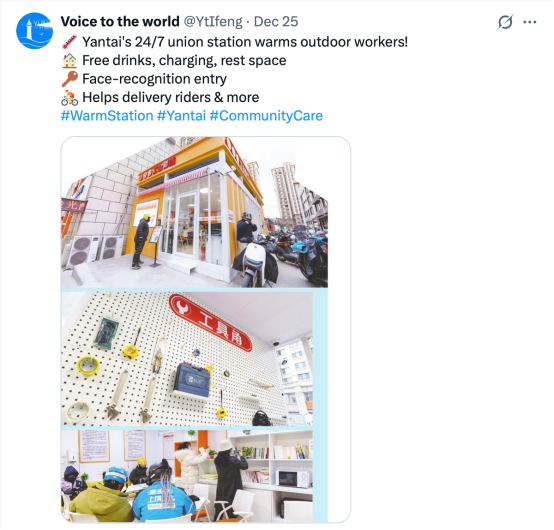Open the Grok explain post icon

tap(505, 22)
